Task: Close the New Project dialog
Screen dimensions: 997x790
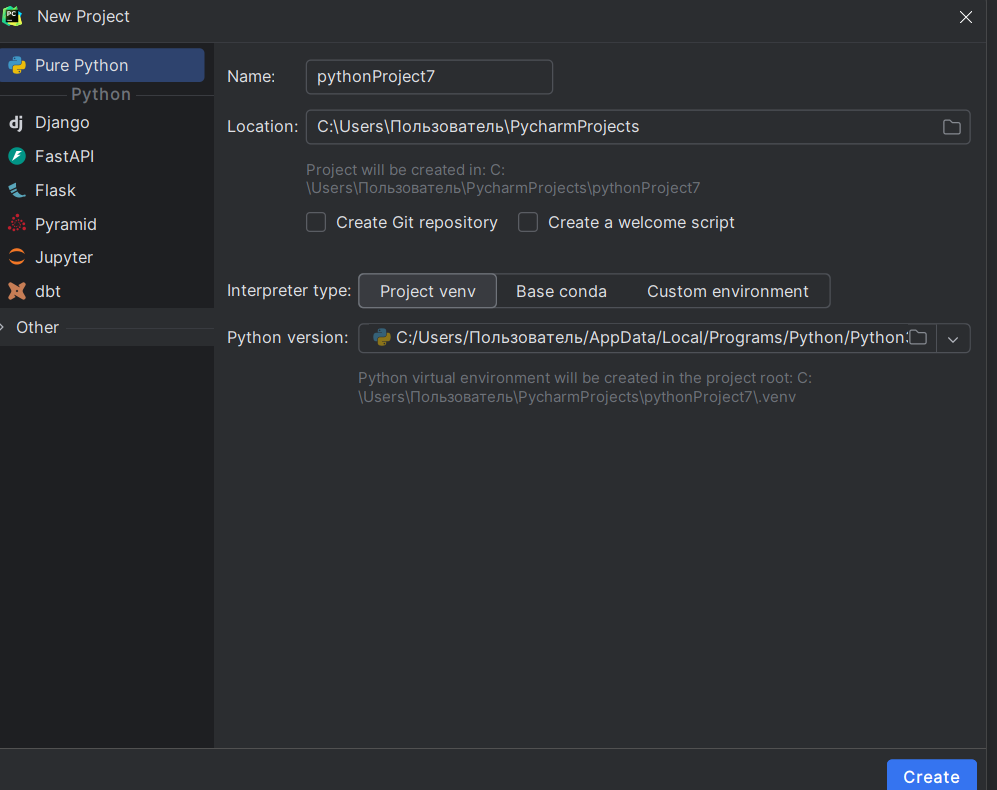Action: [965, 17]
